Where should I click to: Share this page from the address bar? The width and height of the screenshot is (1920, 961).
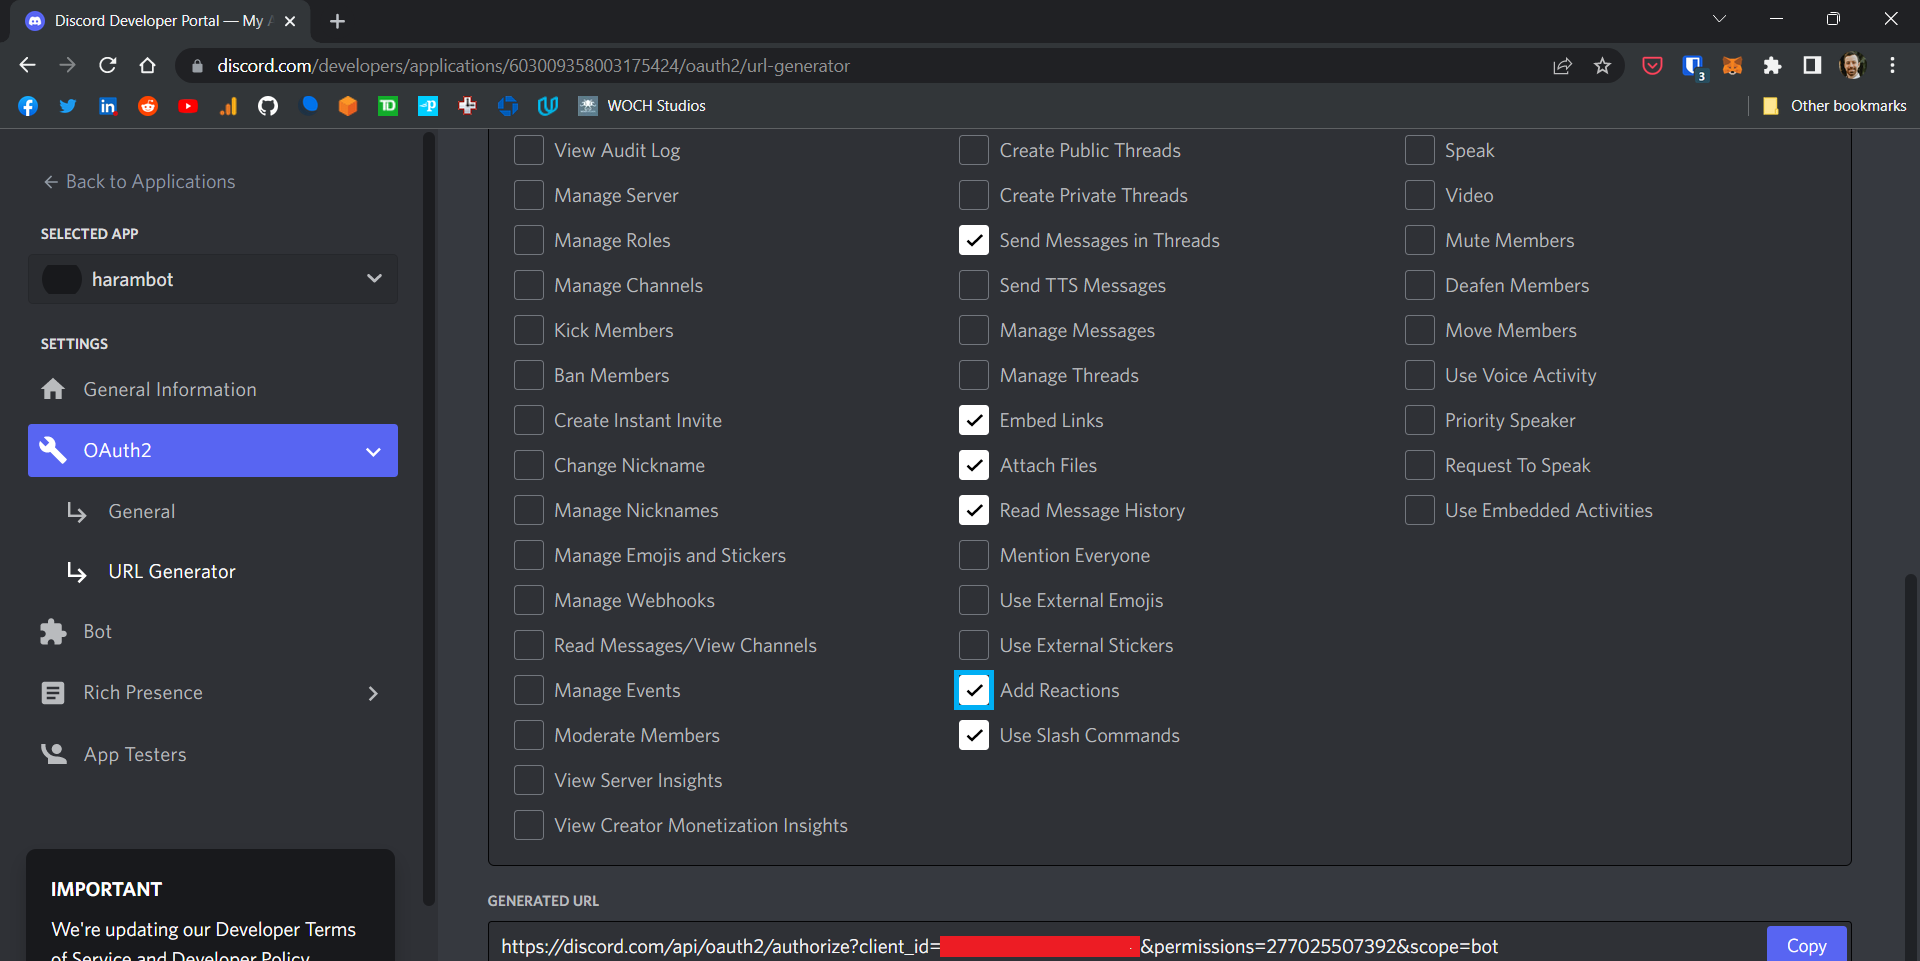1562,66
